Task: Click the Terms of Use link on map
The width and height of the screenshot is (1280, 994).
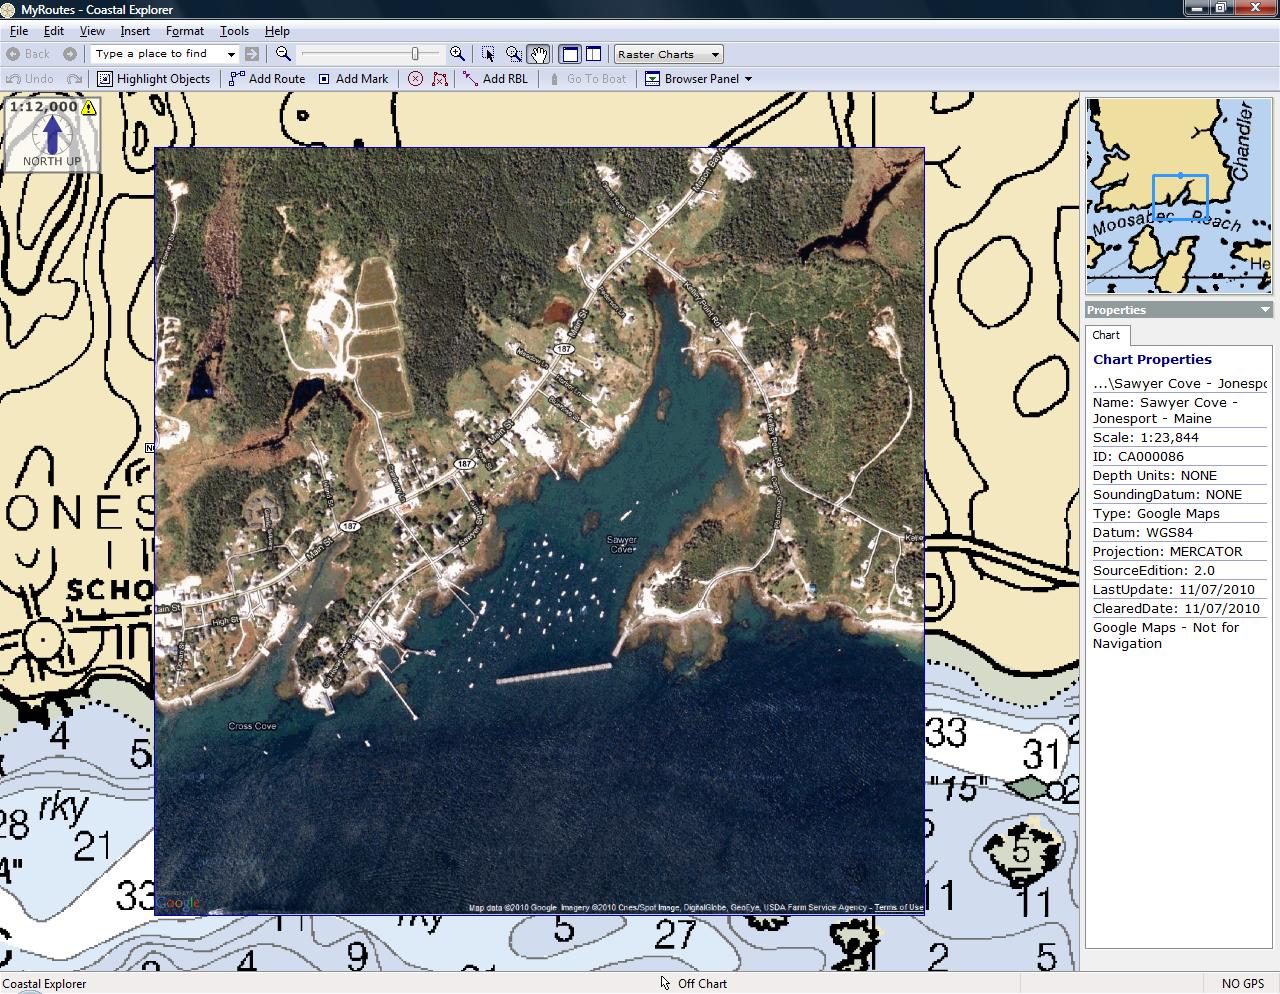Action: point(898,908)
